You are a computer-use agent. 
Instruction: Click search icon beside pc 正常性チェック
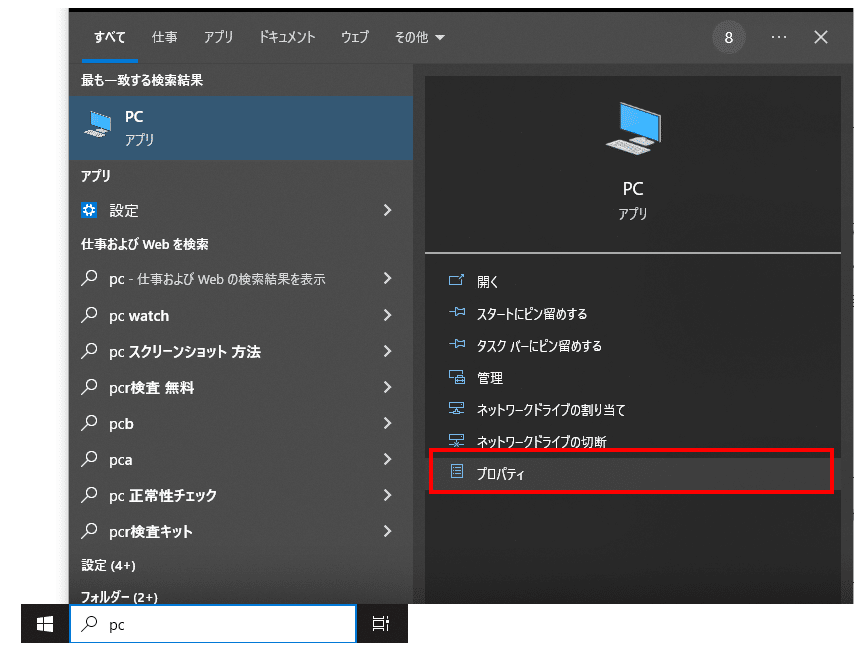pyautogui.click(x=89, y=495)
